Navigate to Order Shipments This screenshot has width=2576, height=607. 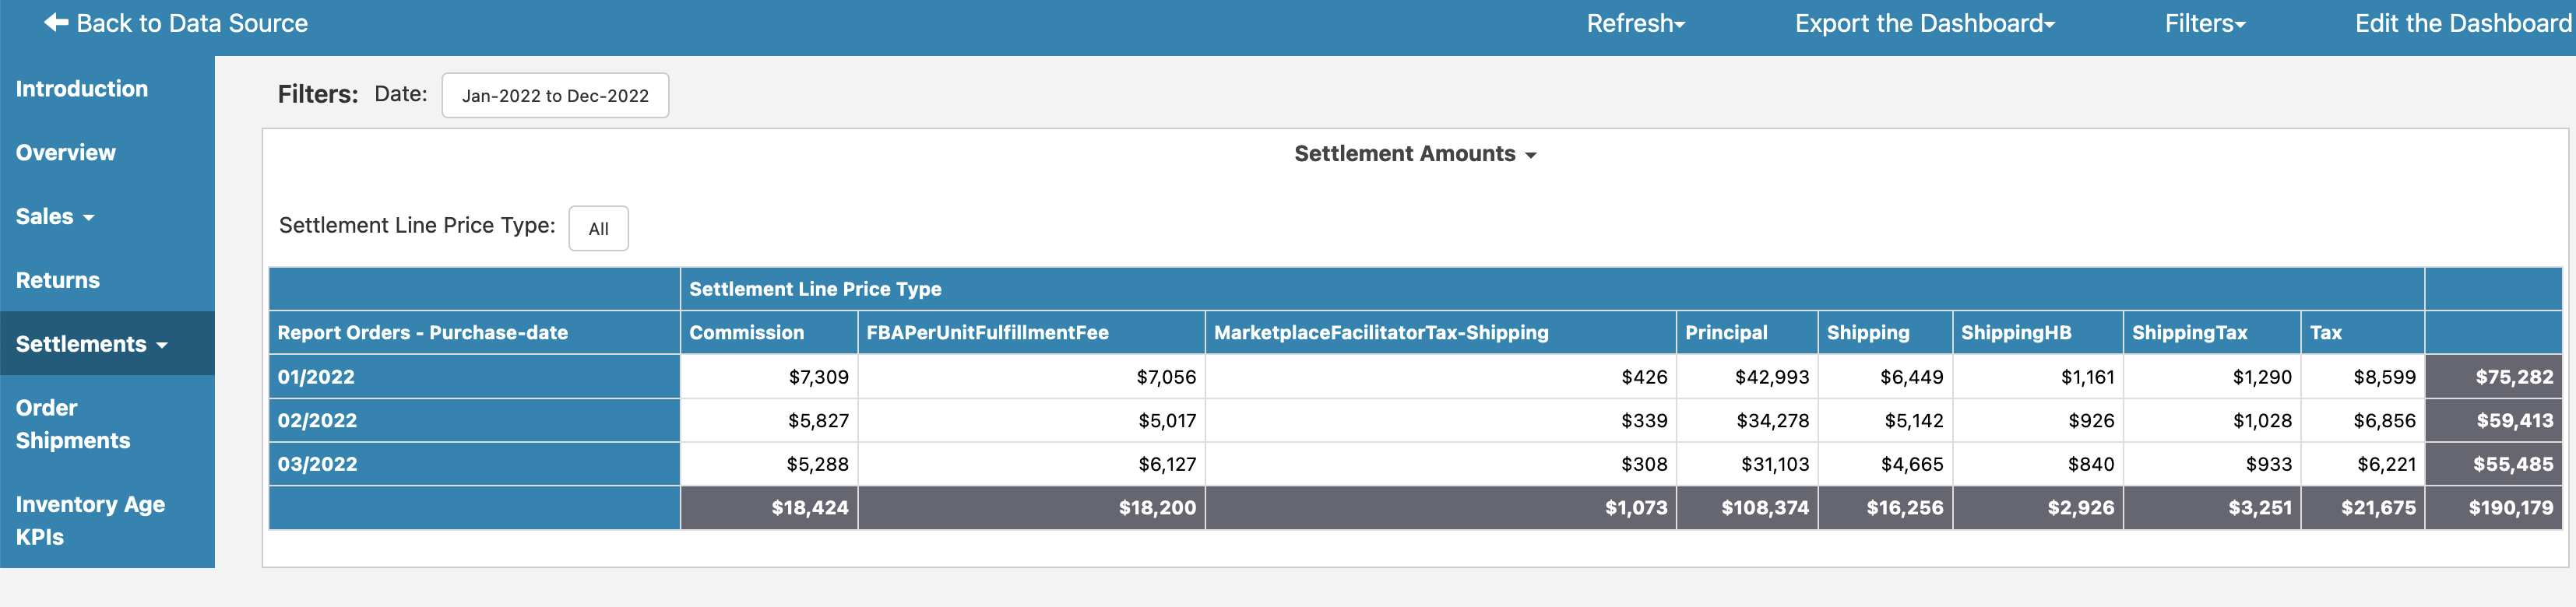pos(72,423)
